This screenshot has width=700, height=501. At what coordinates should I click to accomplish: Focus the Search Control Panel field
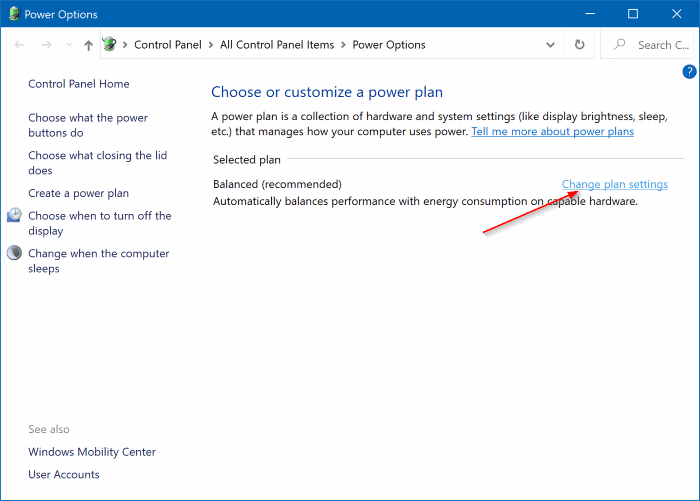click(x=647, y=45)
